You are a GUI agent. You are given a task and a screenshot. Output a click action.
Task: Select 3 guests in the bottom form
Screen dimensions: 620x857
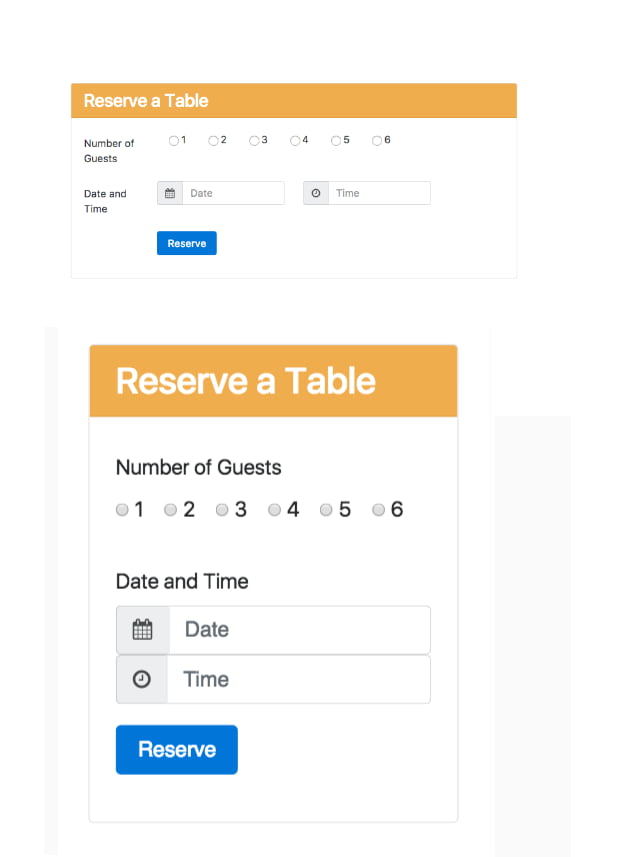(222, 509)
